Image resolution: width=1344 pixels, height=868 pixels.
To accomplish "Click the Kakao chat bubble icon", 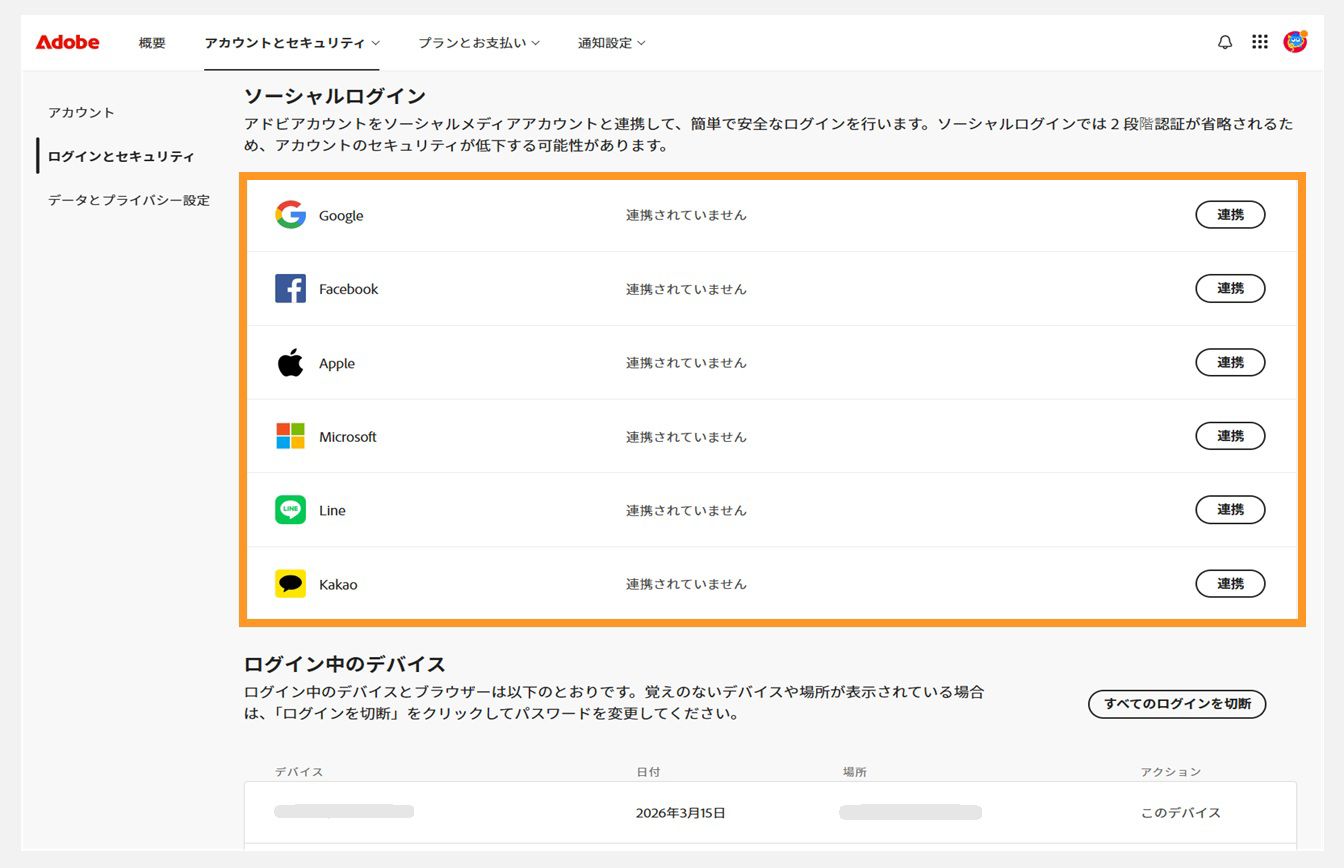I will (x=289, y=583).
